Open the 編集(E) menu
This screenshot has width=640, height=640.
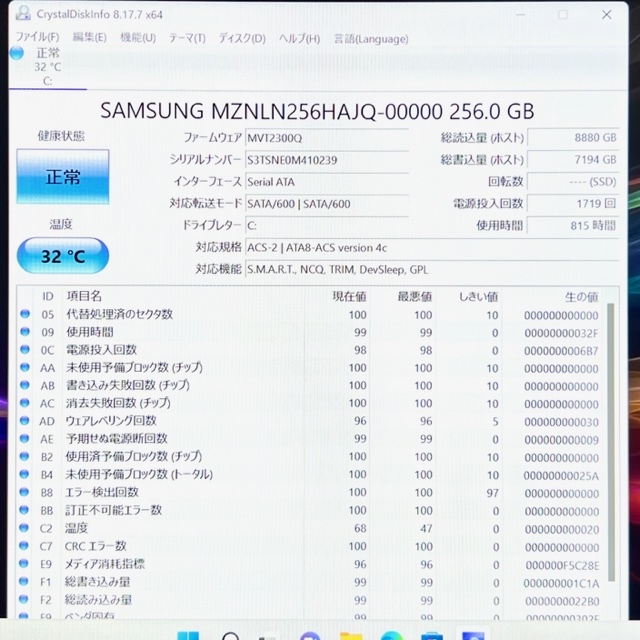click(x=89, y=38)
